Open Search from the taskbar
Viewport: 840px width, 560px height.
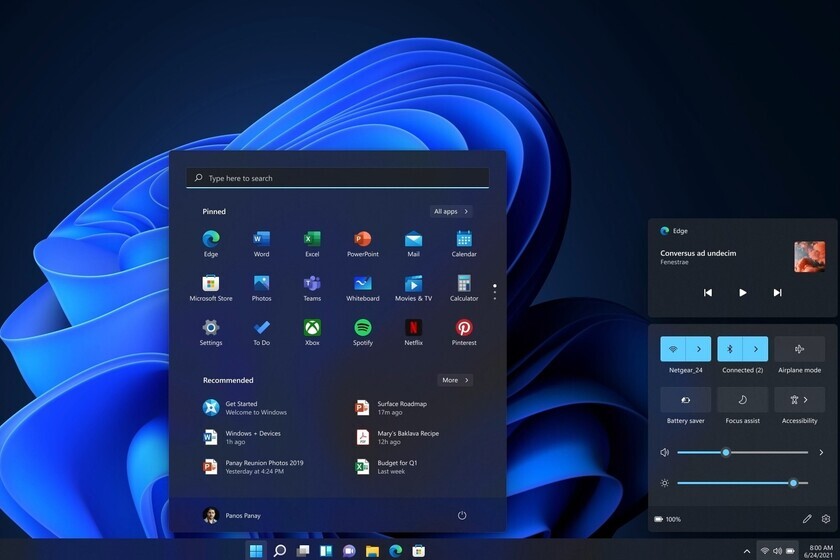click(279, 550)
